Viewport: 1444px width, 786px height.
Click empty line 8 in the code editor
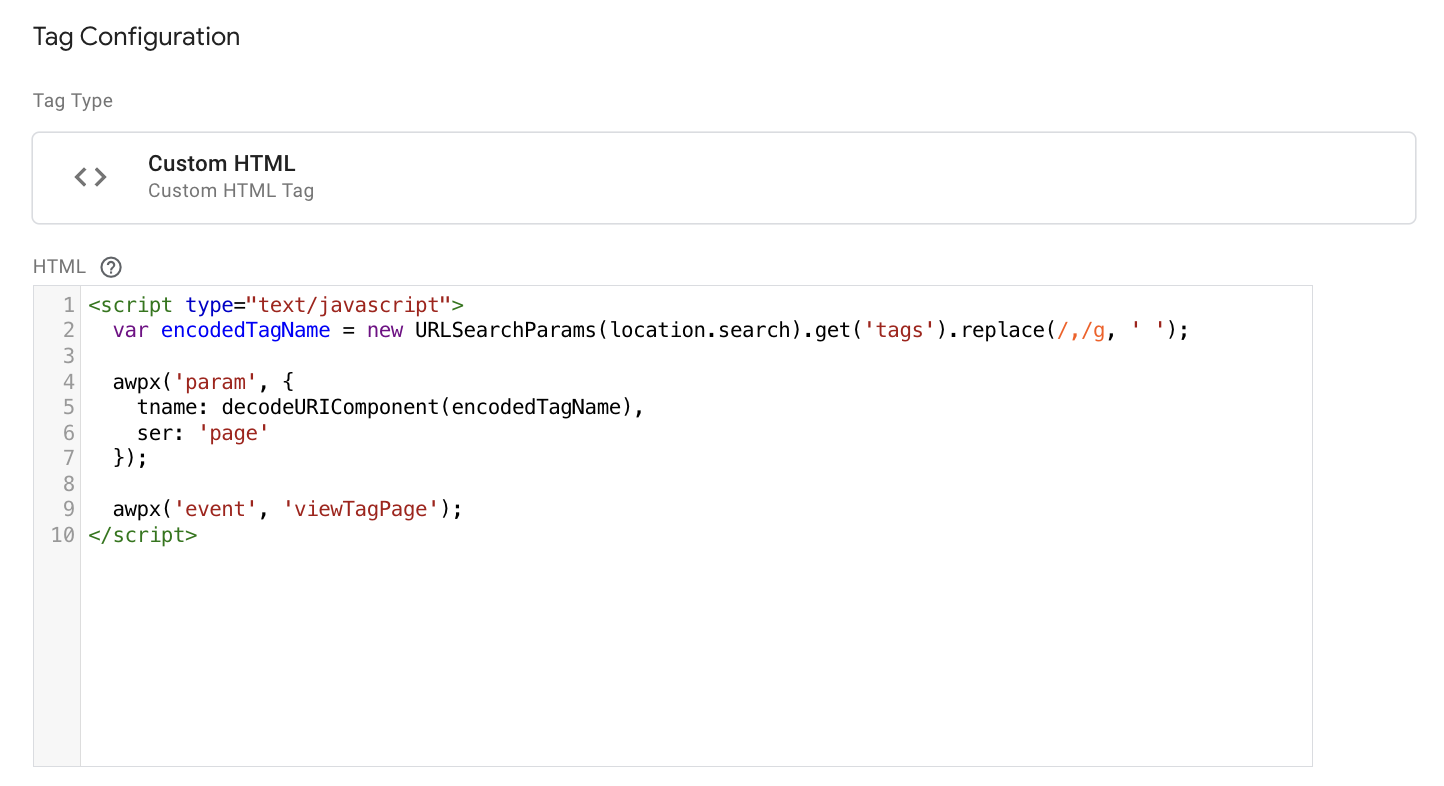point(696,484)
